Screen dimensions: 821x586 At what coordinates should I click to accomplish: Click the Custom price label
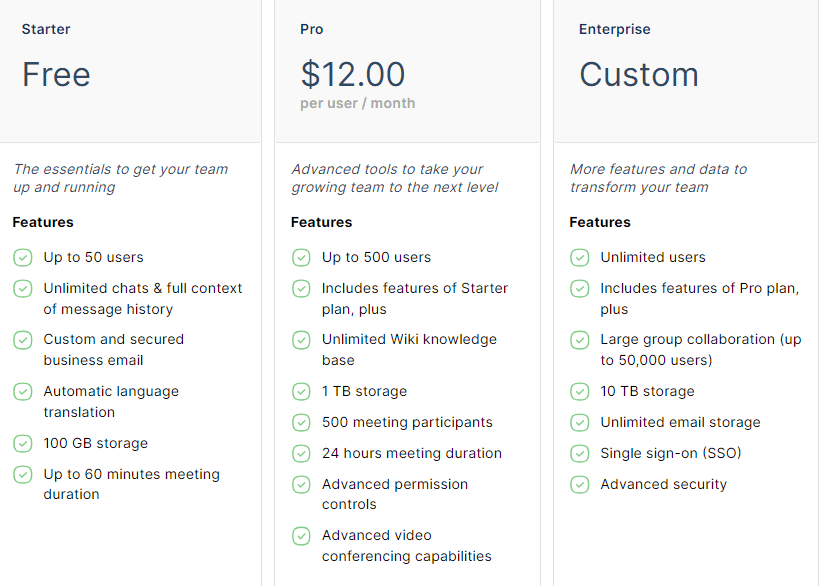pos(639,74)
